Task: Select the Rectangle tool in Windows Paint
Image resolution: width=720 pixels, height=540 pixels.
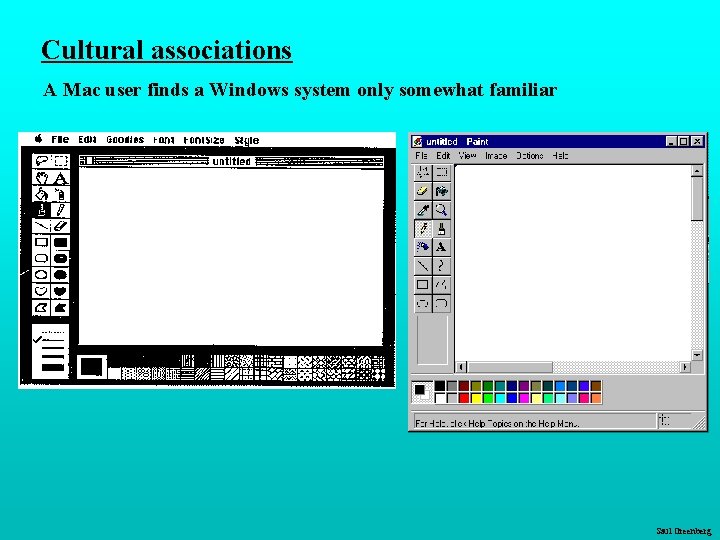Action: pos(423,285)
